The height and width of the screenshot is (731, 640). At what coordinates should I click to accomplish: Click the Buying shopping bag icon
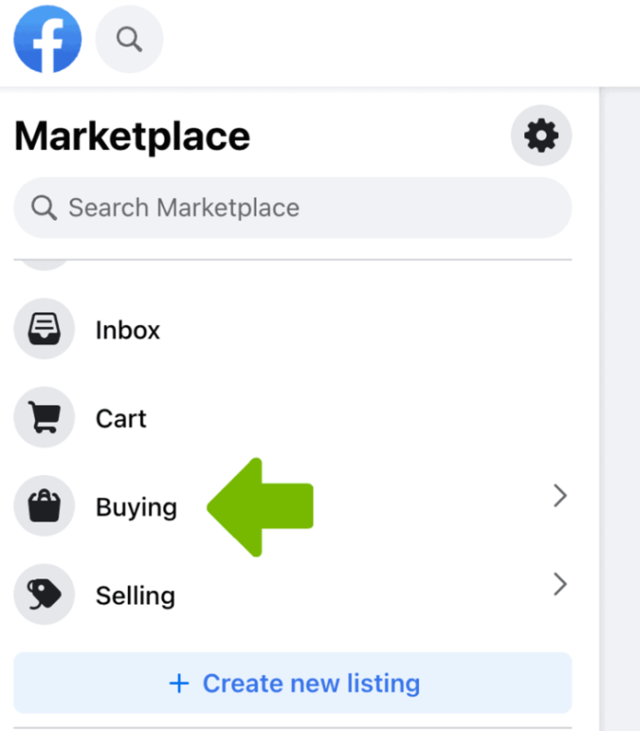(44, 507)
